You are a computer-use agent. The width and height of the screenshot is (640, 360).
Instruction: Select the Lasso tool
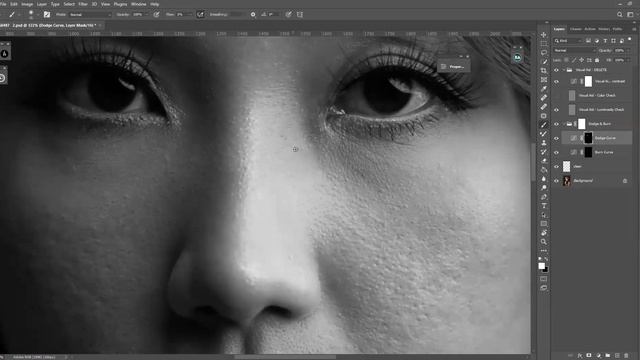click(x=544, y=53)
